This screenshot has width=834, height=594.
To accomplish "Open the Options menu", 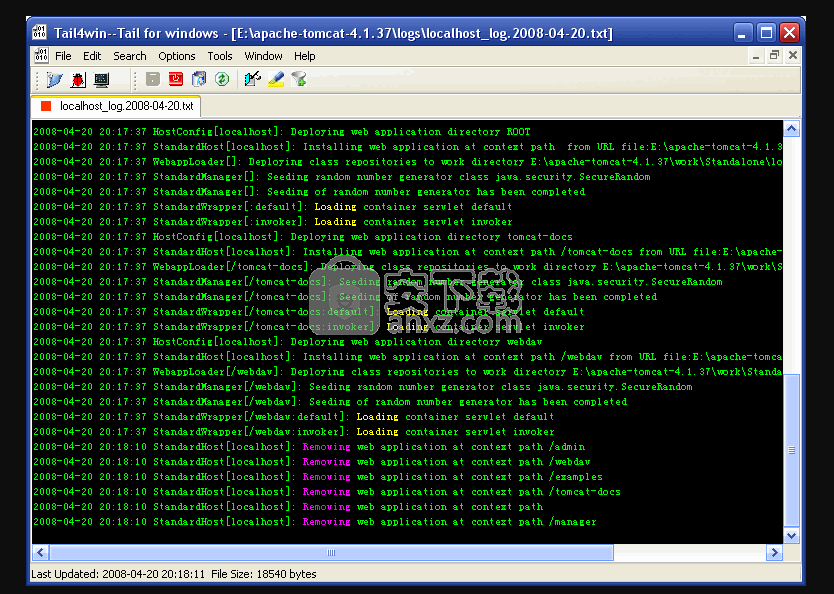I will tap(177, 56).
